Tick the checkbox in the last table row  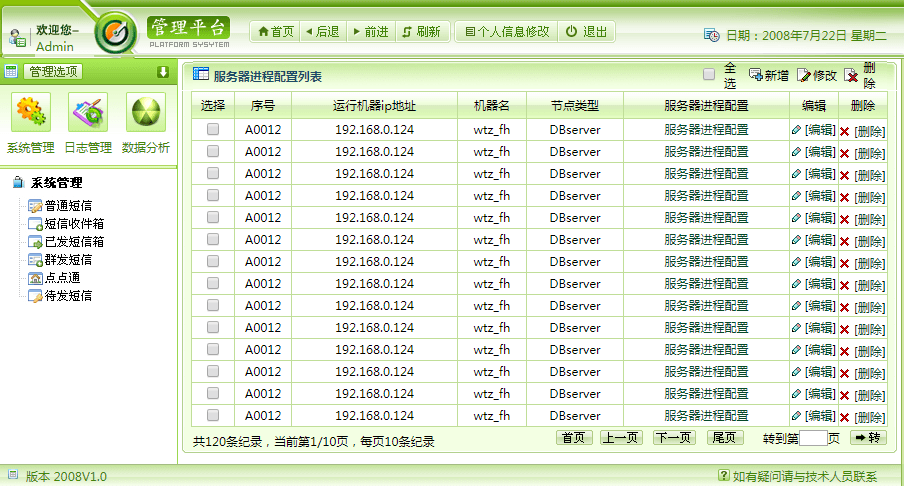pyautogui.click(x=213, y=416)
